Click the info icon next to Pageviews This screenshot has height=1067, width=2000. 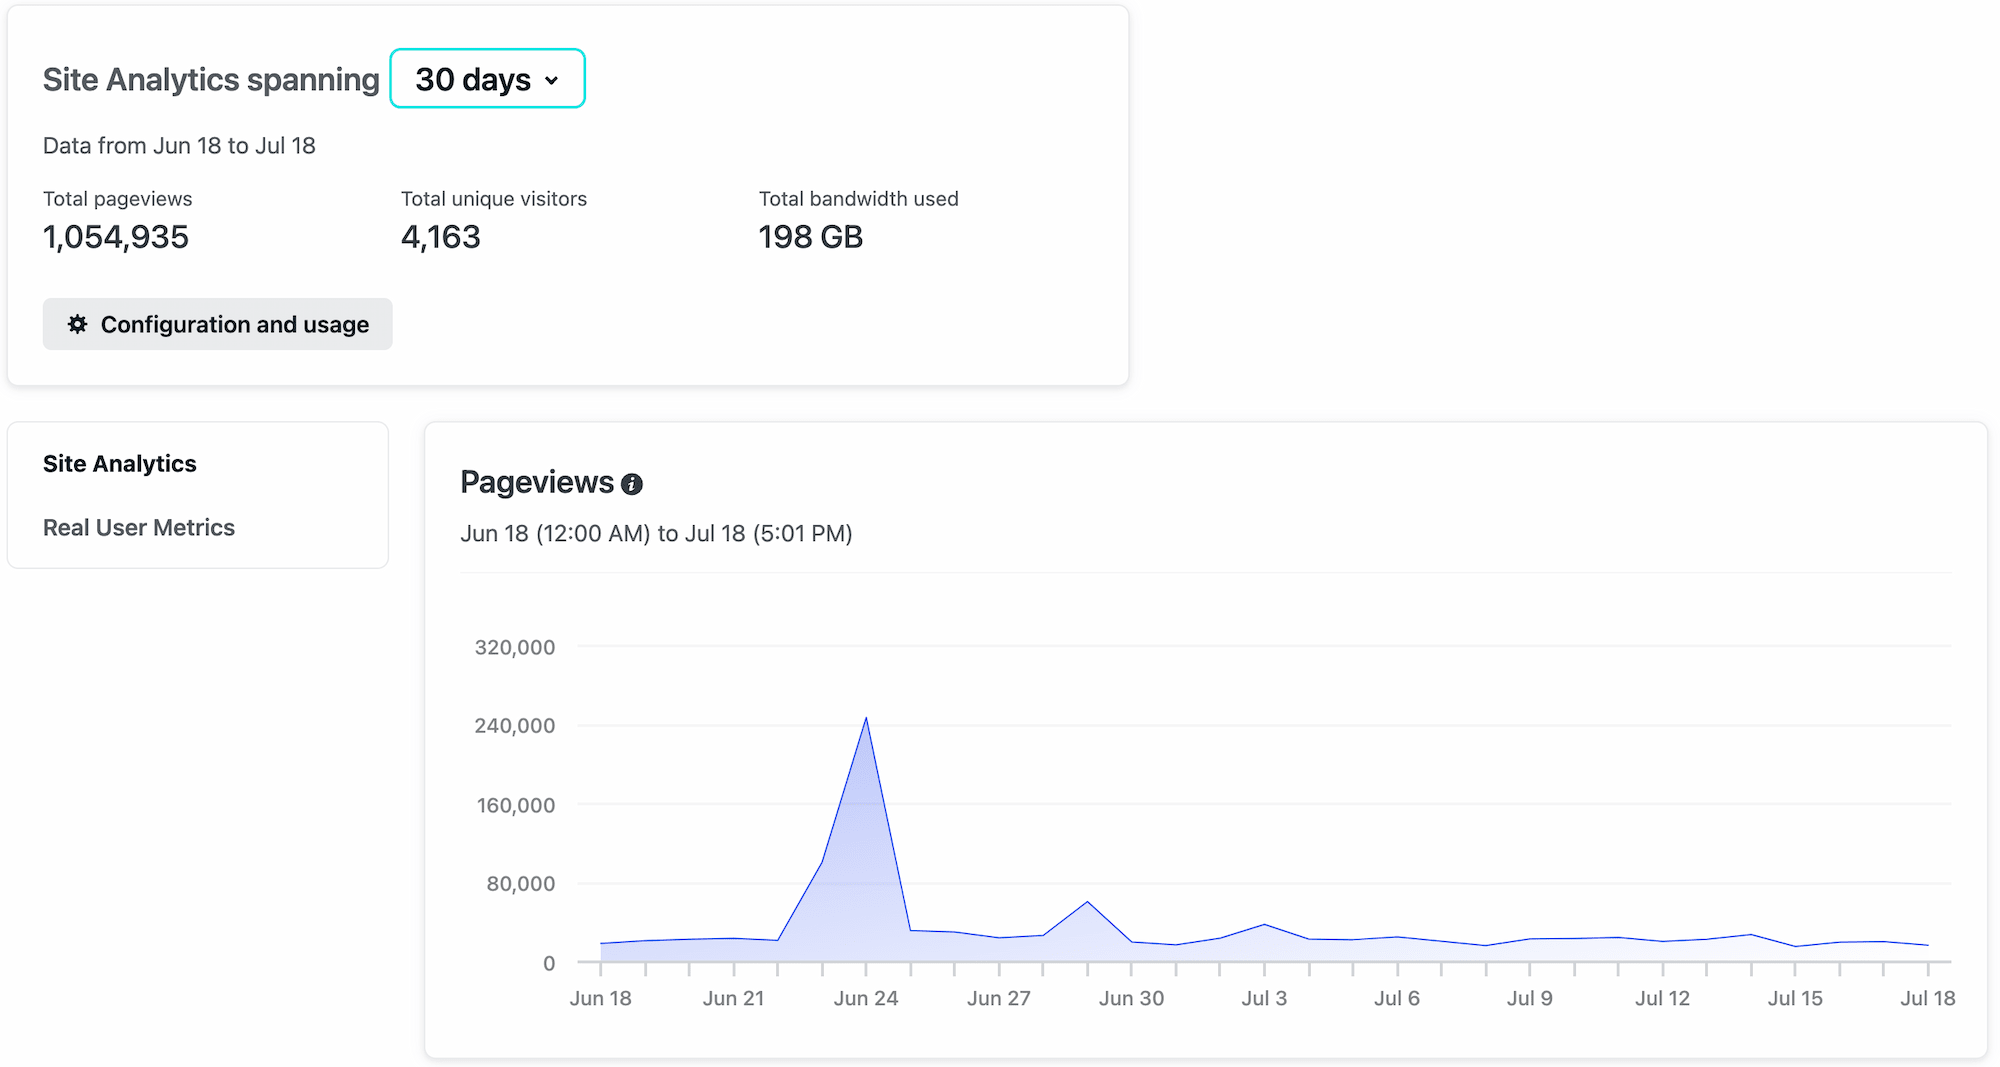632,484
